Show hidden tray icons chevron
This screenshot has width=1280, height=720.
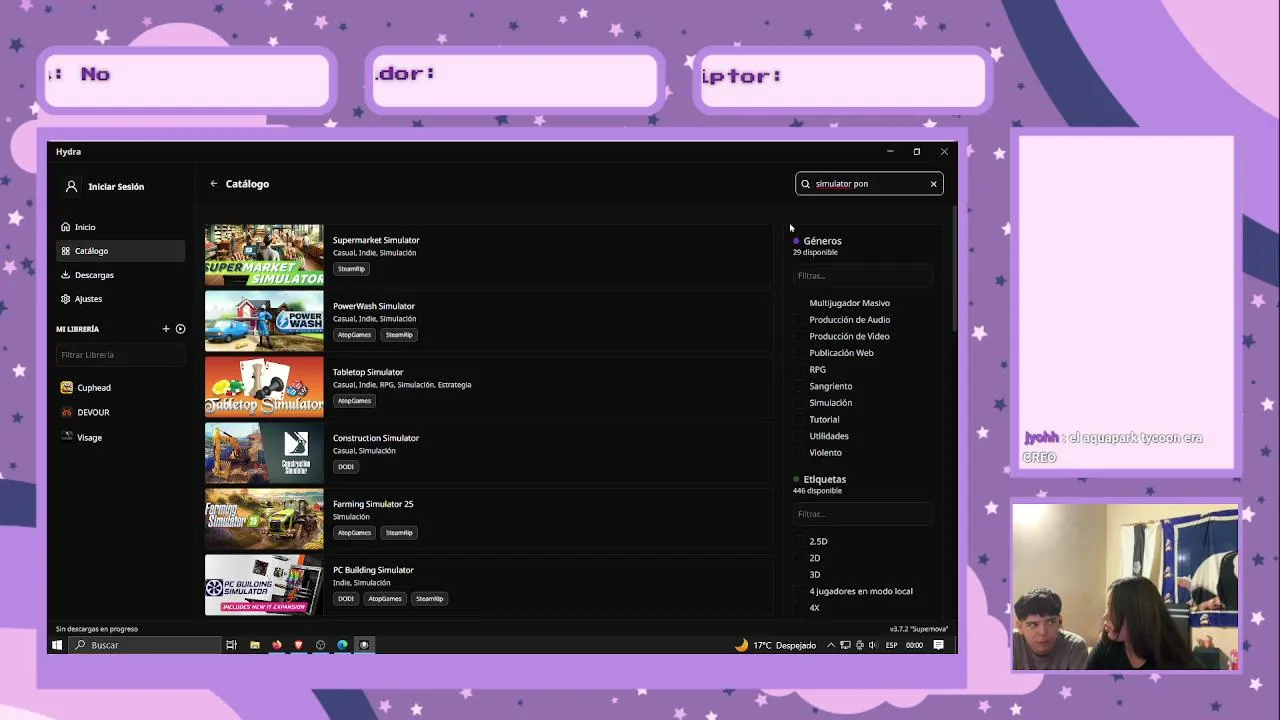coord(830,645)
